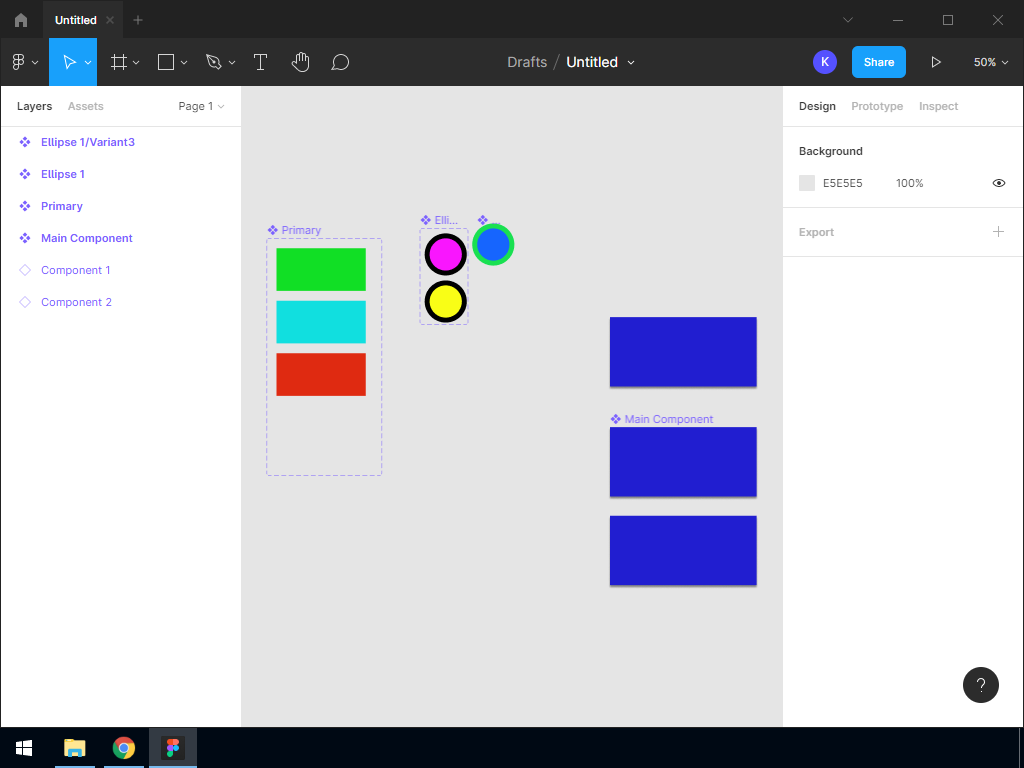Select the yellow circle on canvas
Screen dimensions: 1024x768
(445, 302)
